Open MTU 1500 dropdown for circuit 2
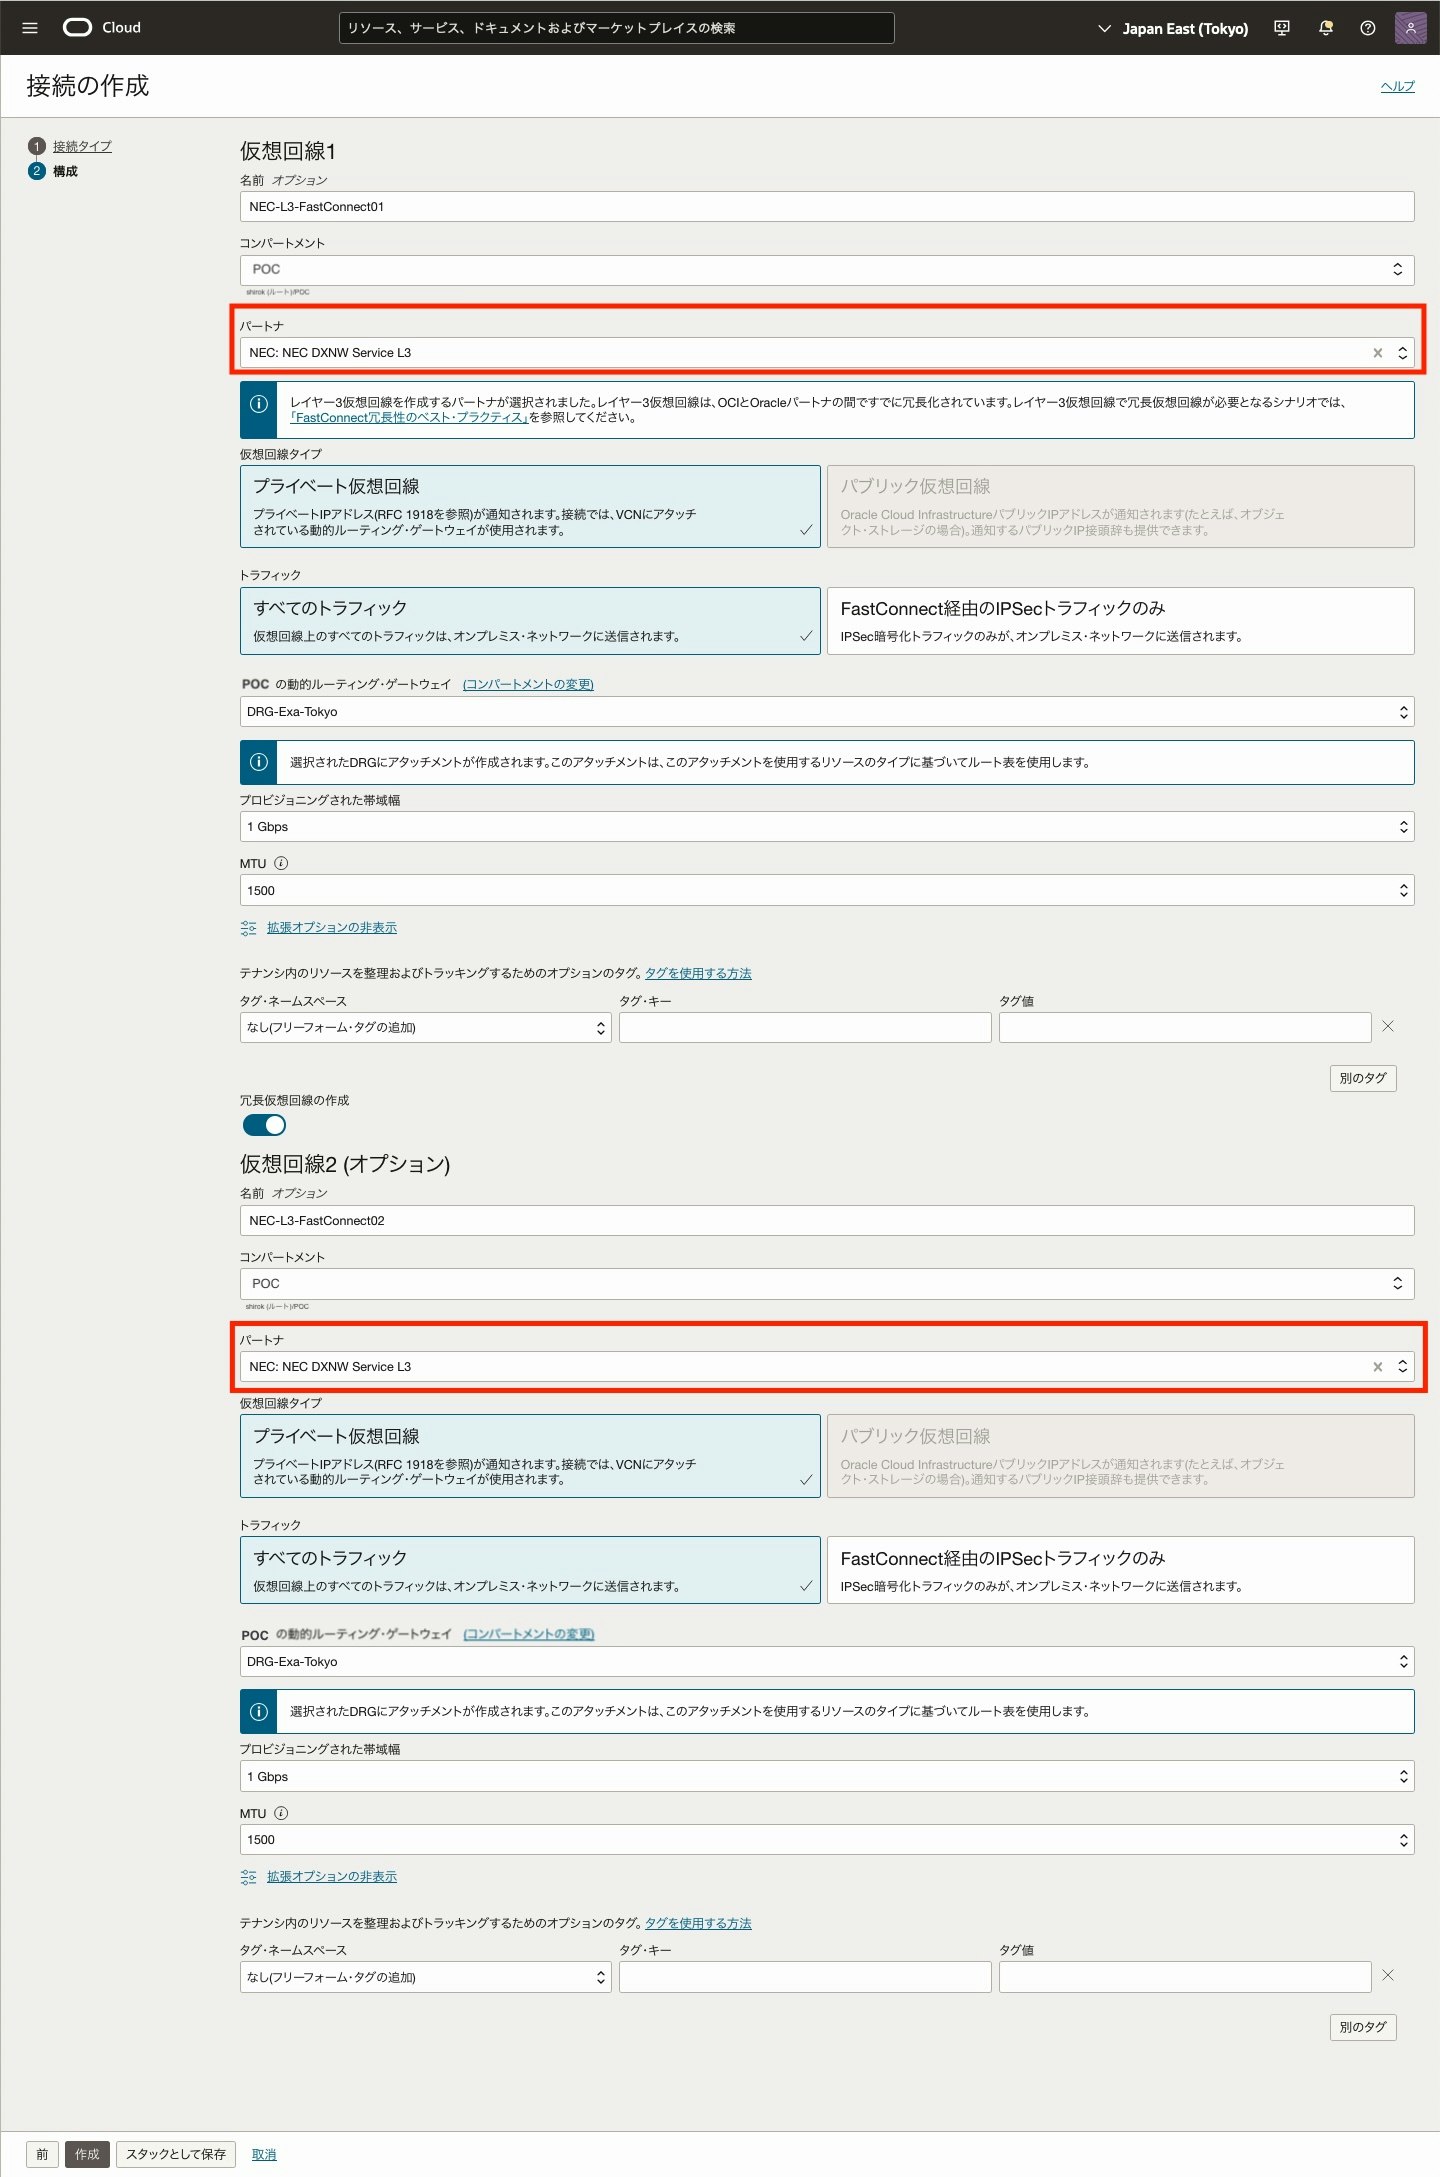This screenshot has width=1440, height=2177. click(827, 1840)
